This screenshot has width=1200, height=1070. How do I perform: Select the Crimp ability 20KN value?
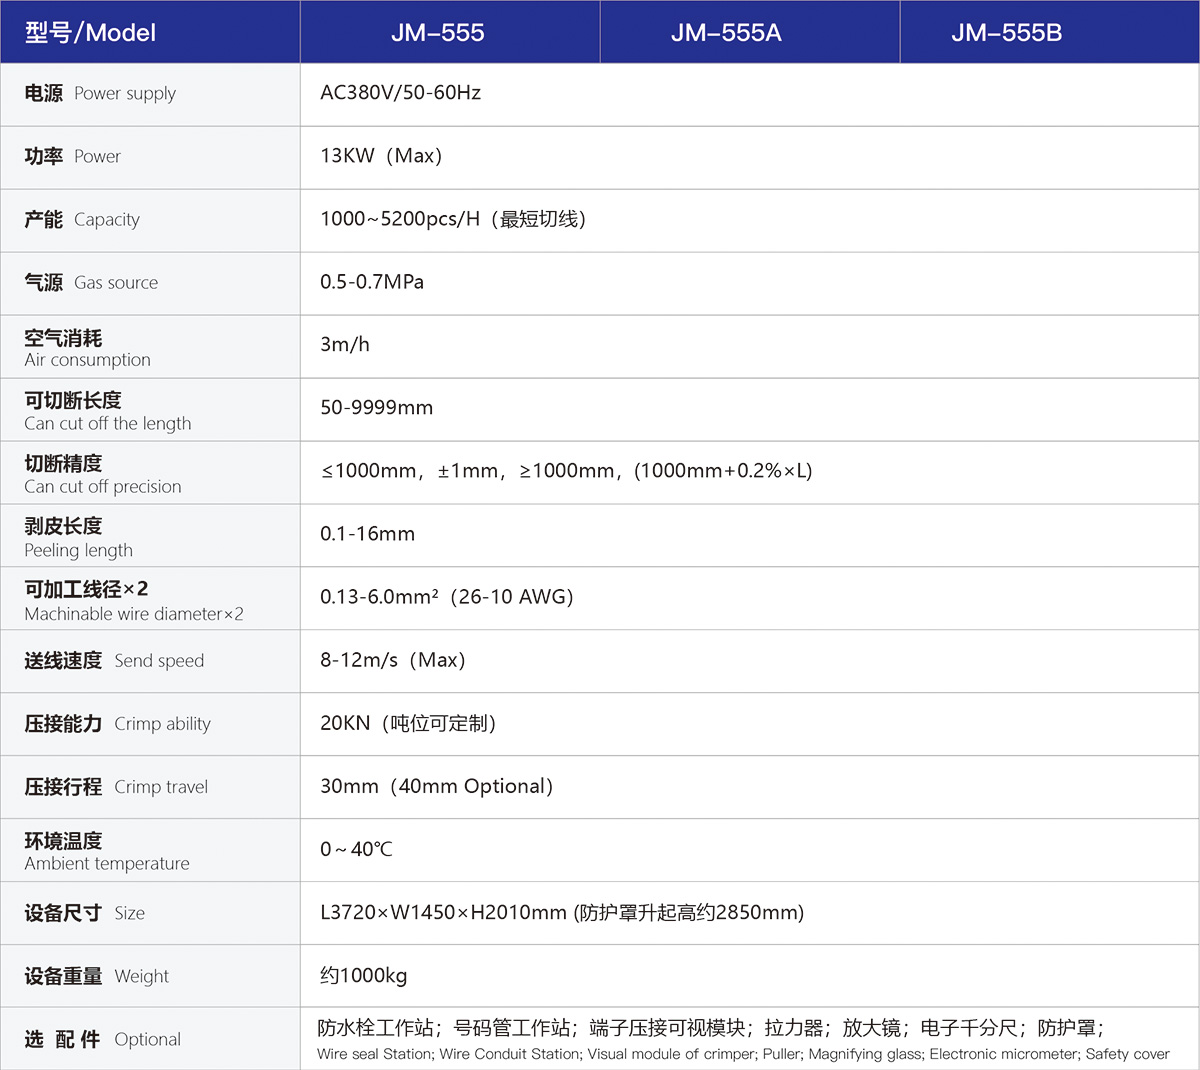[x=407, y=723]
